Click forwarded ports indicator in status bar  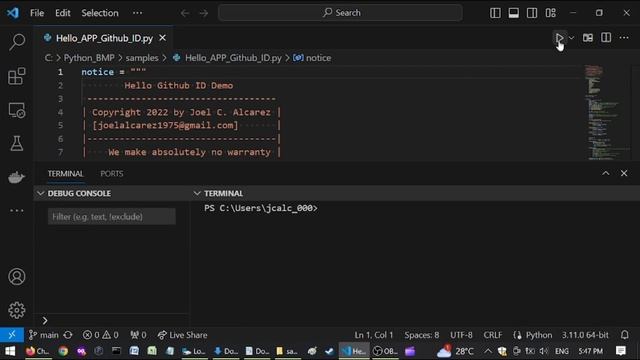[x=138, y=335]
